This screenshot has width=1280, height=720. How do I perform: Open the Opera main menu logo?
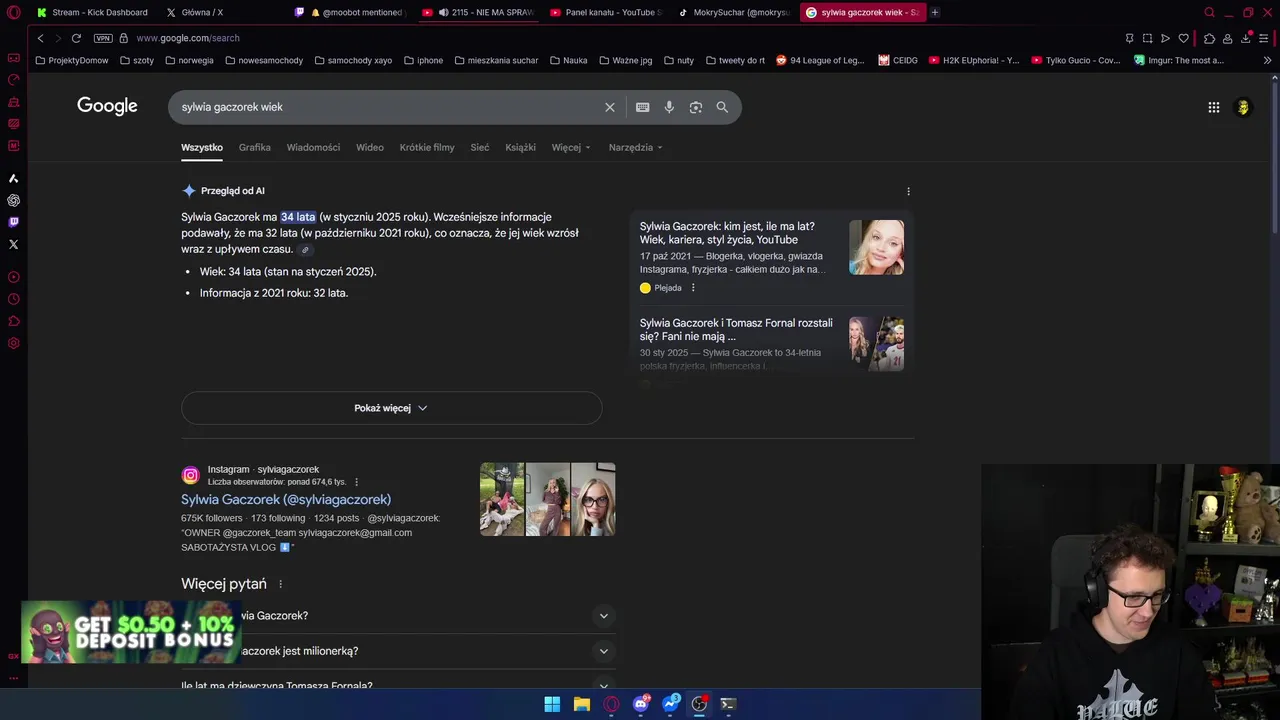point(13,12)
